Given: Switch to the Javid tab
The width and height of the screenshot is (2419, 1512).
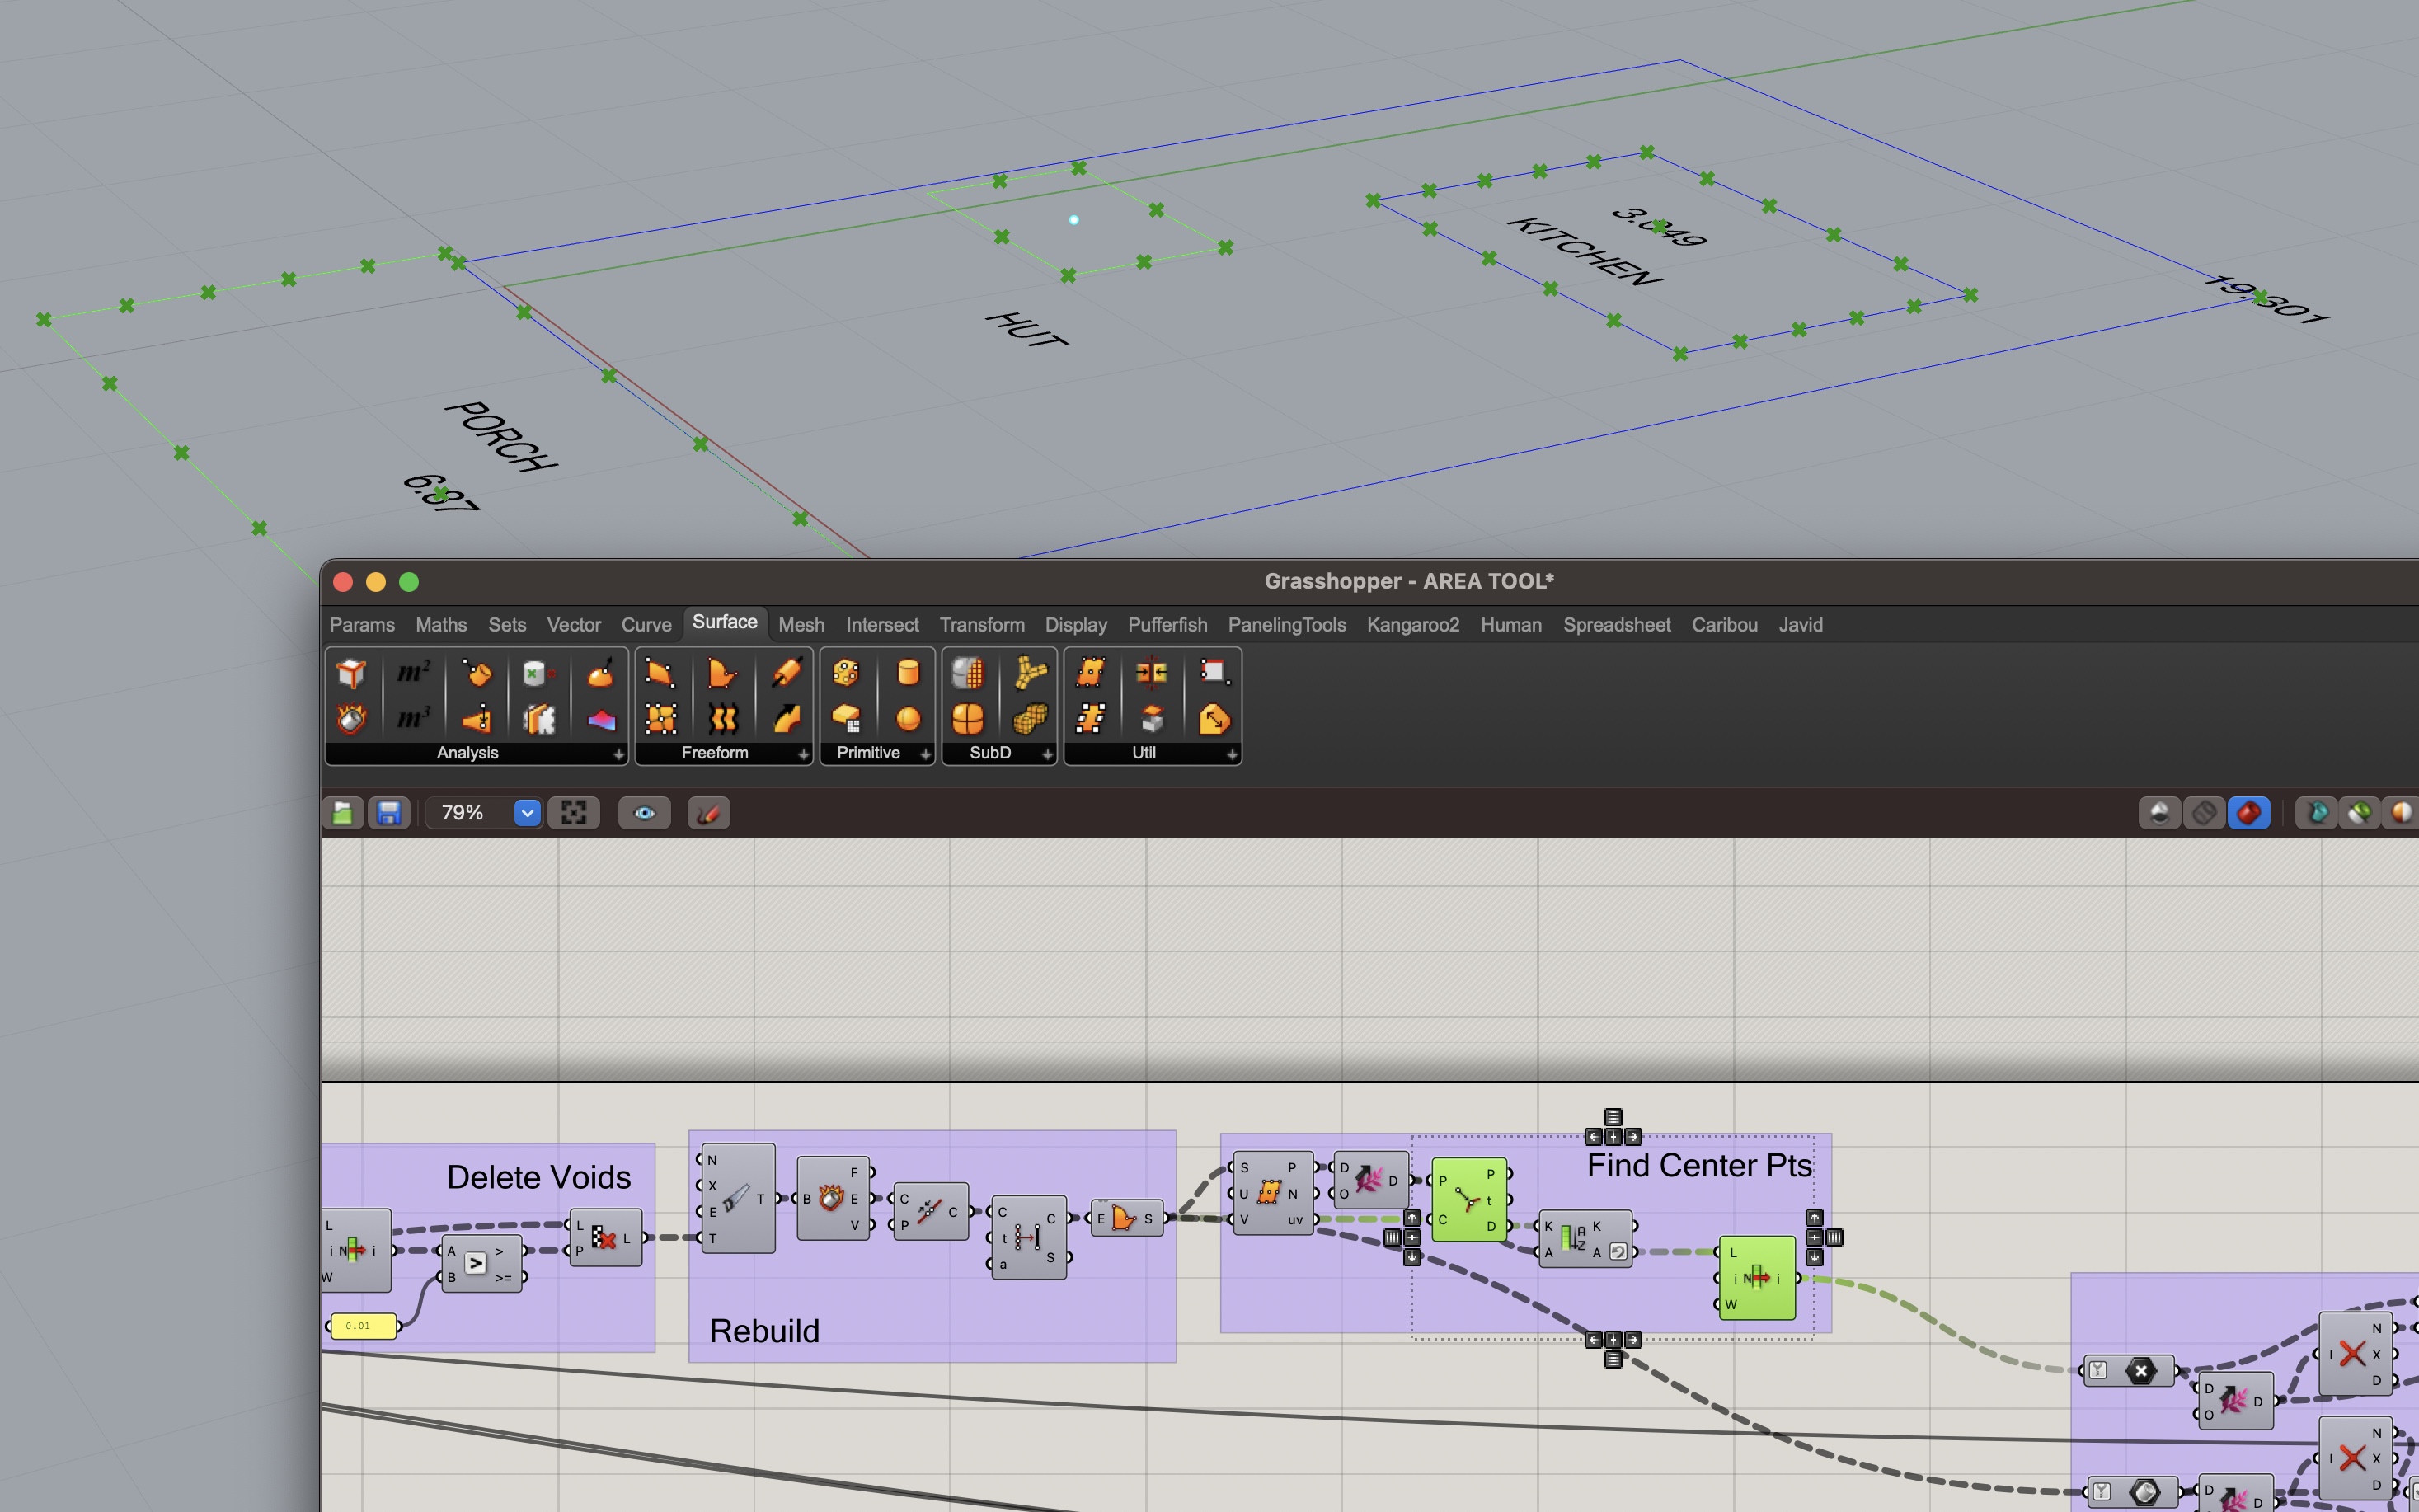Looking at the screenshot, I should [x=1800, y=625].
